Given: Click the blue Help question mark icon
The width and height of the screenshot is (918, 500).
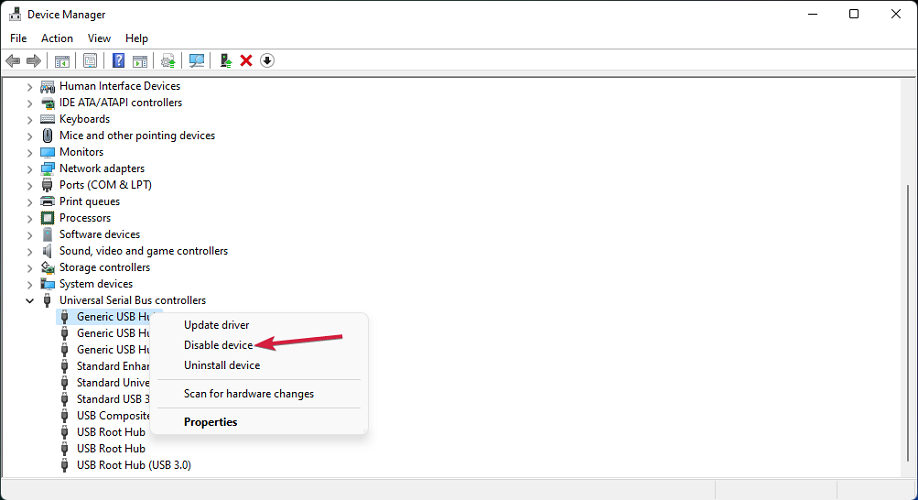Looking at the screenshot, I should tap(119, 61).
